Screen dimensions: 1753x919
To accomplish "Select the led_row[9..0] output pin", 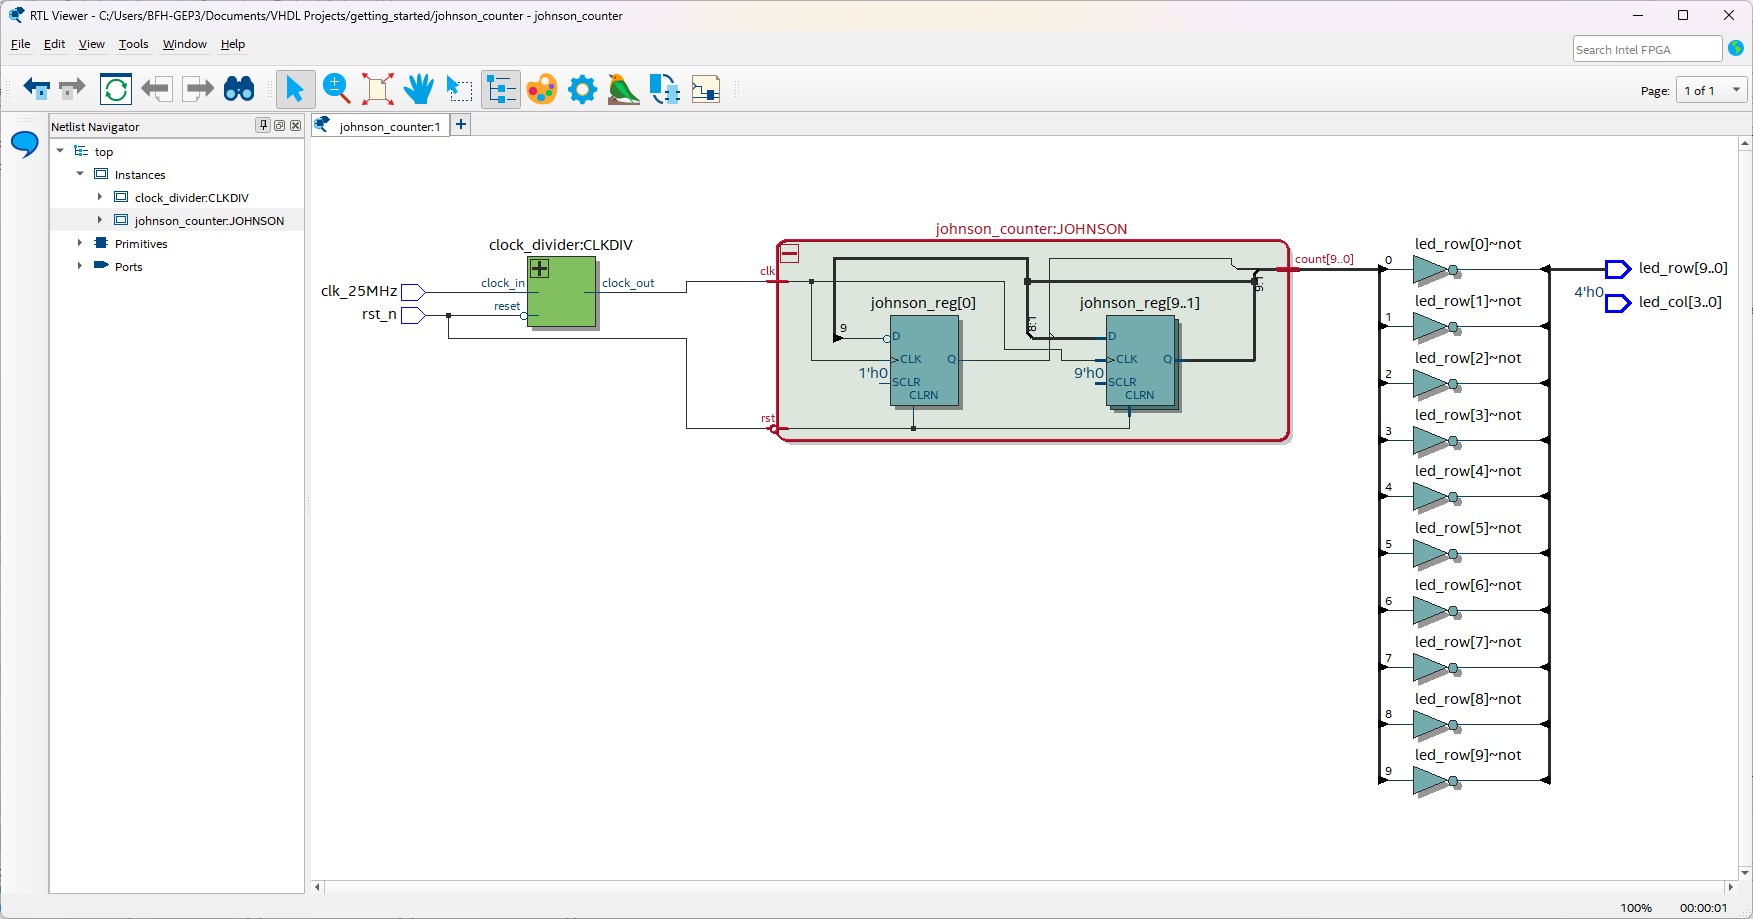I will click(1618, 269).
